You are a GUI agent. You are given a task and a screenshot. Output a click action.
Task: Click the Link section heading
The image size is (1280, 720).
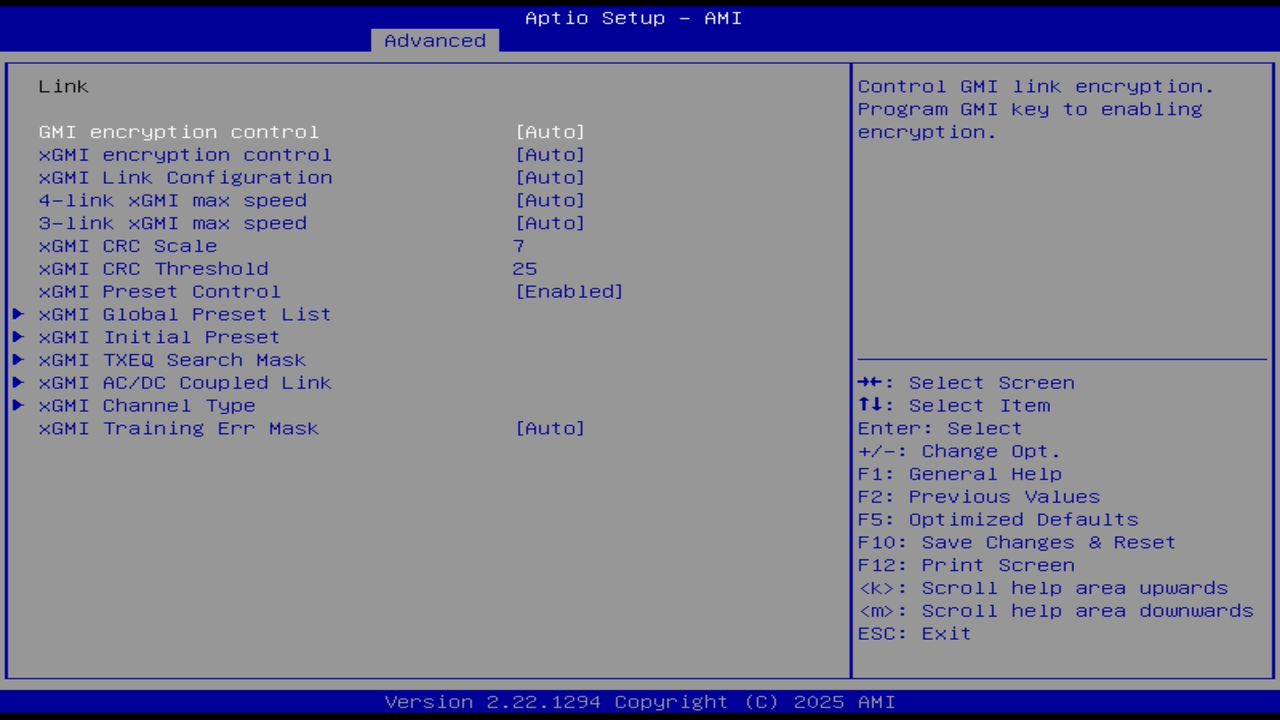pyautogui.click(x=63, y=86)
